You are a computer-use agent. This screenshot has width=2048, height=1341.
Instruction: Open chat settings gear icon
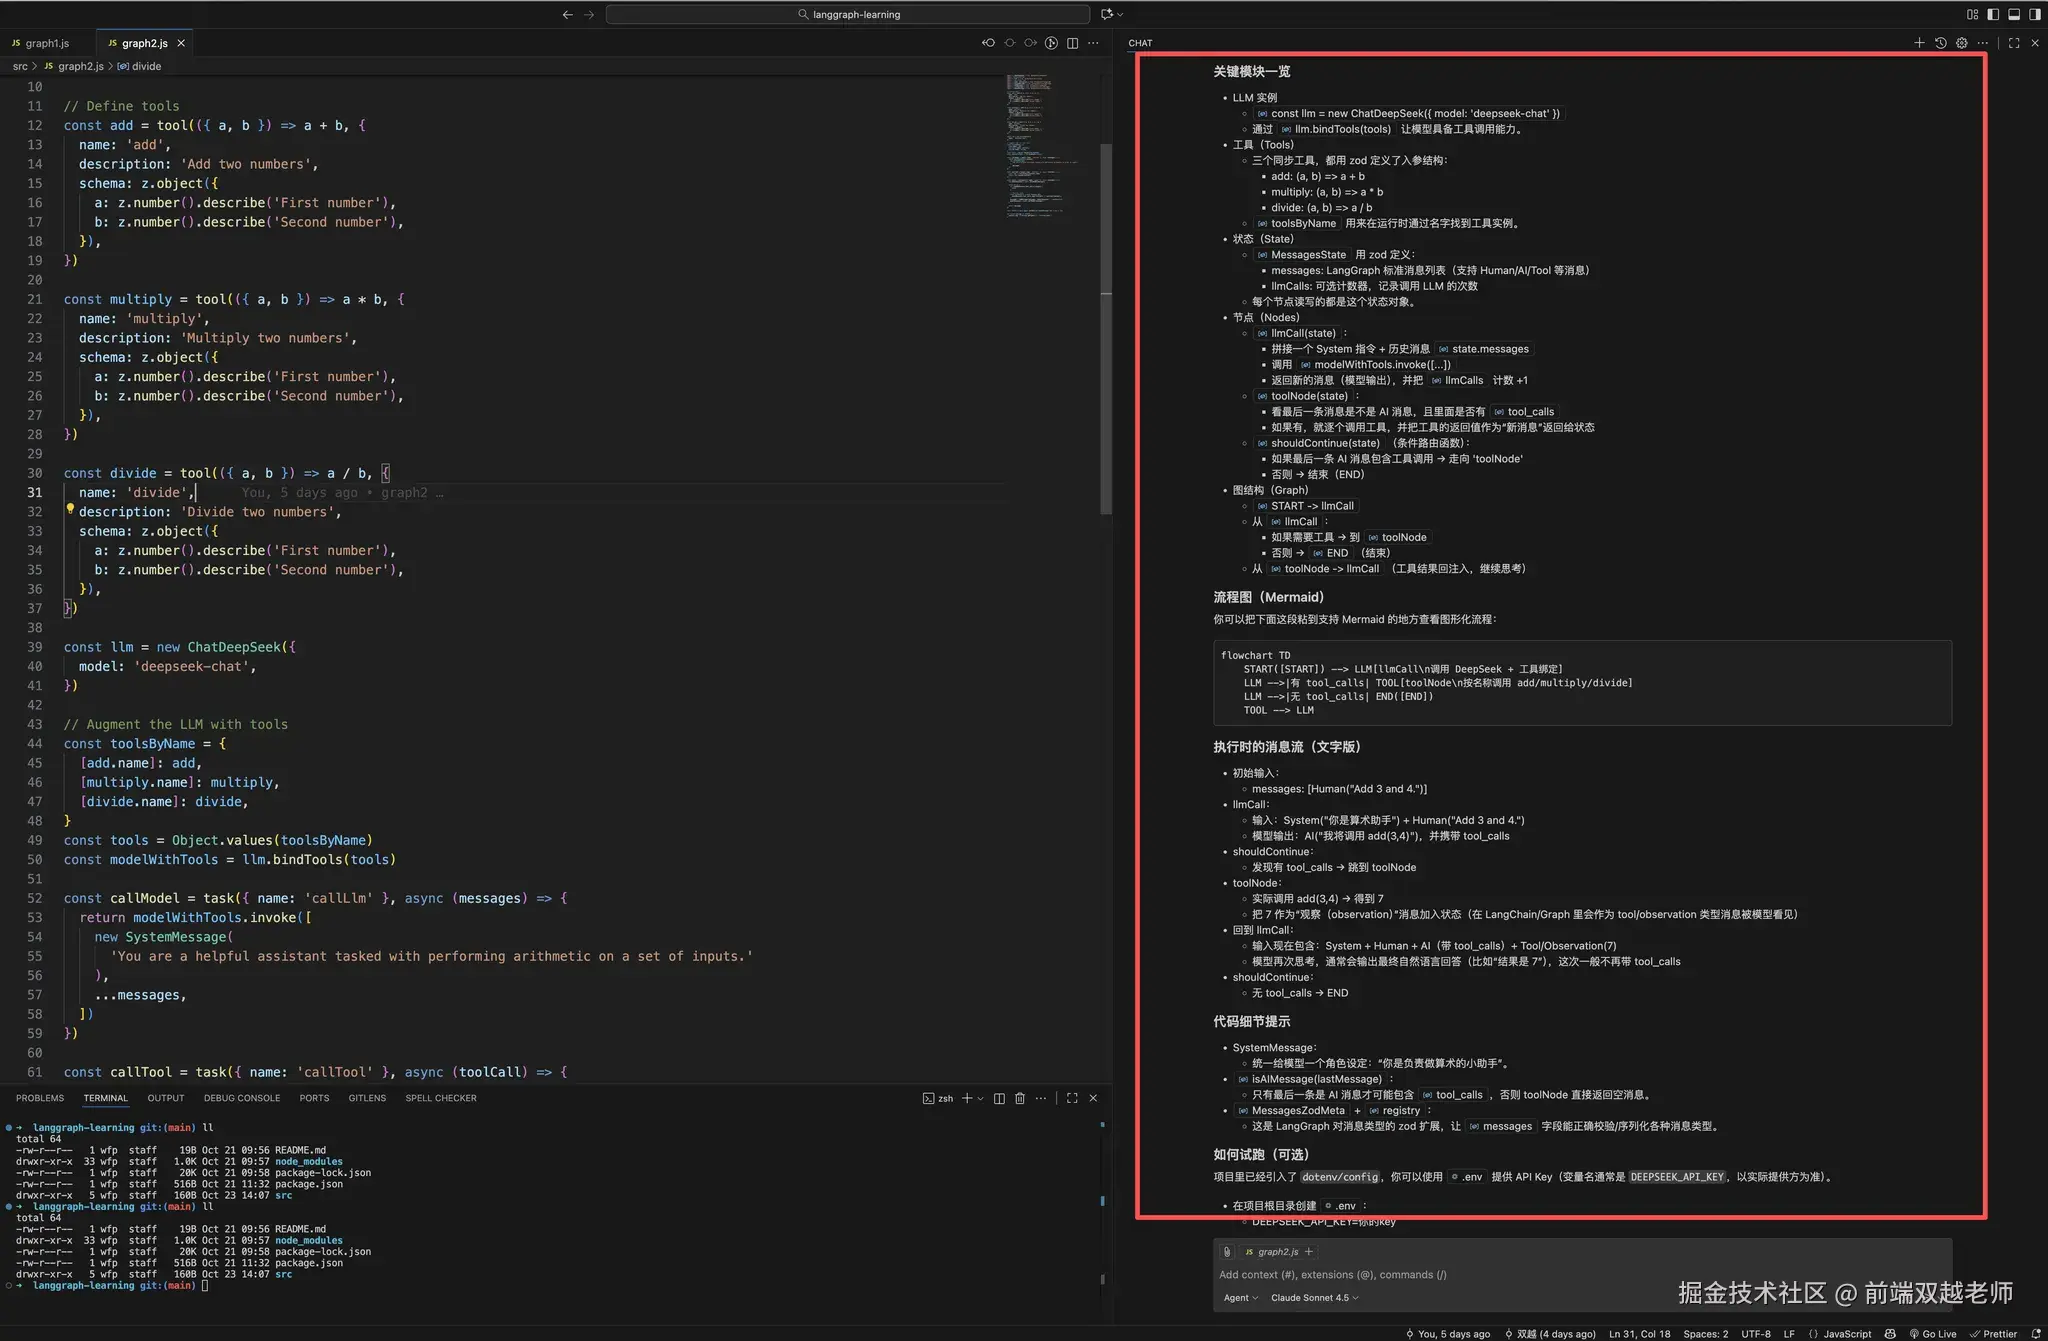coord(1961,43)
